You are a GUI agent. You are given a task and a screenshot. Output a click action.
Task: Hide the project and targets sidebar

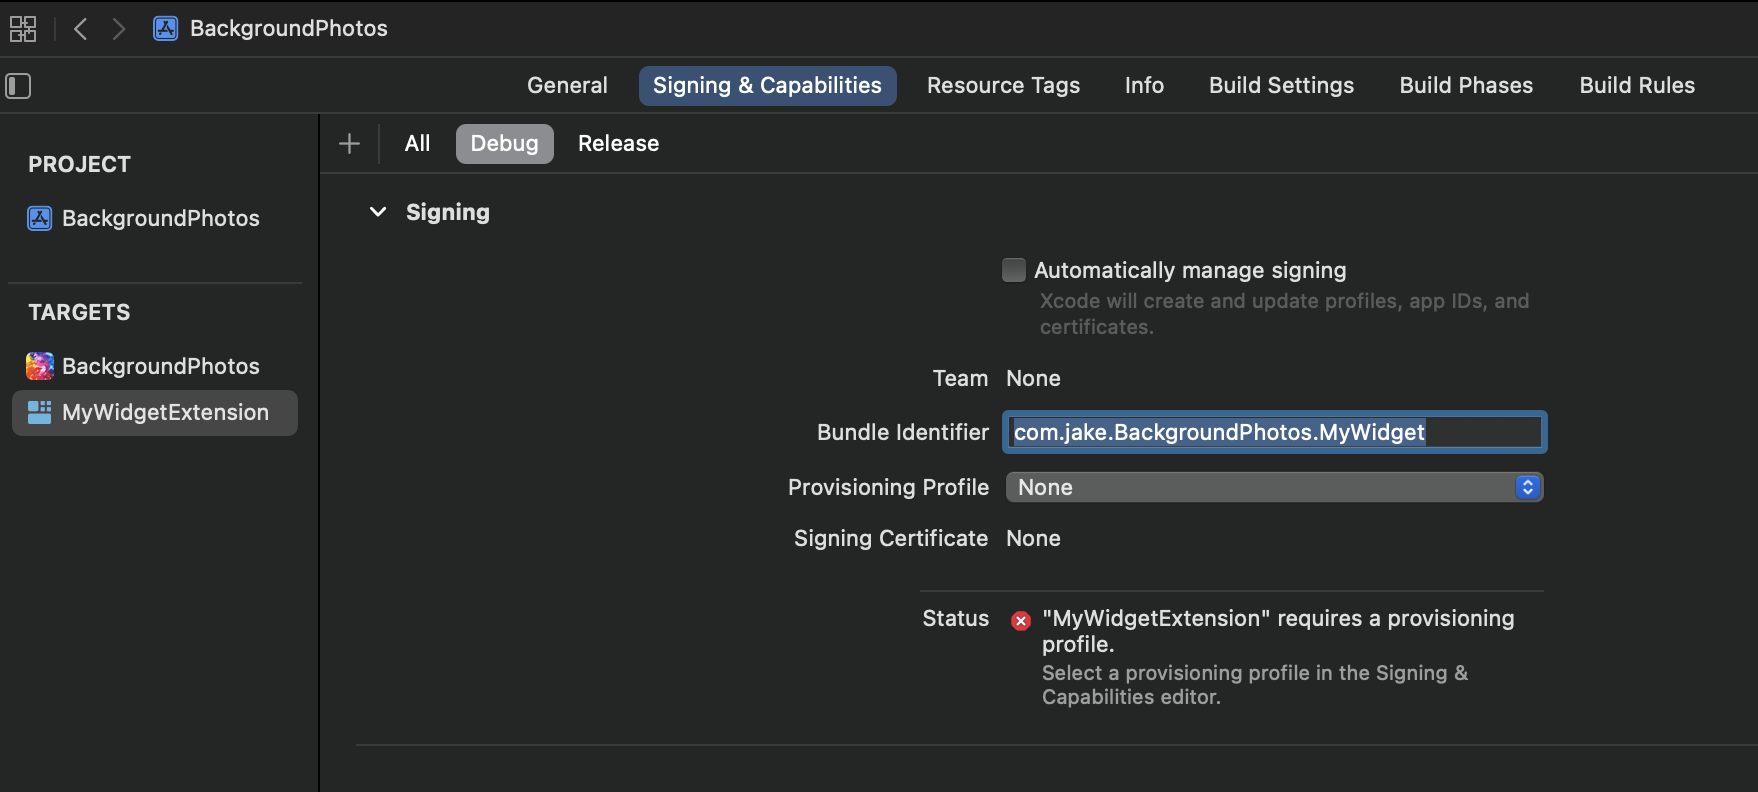point(18,86)
